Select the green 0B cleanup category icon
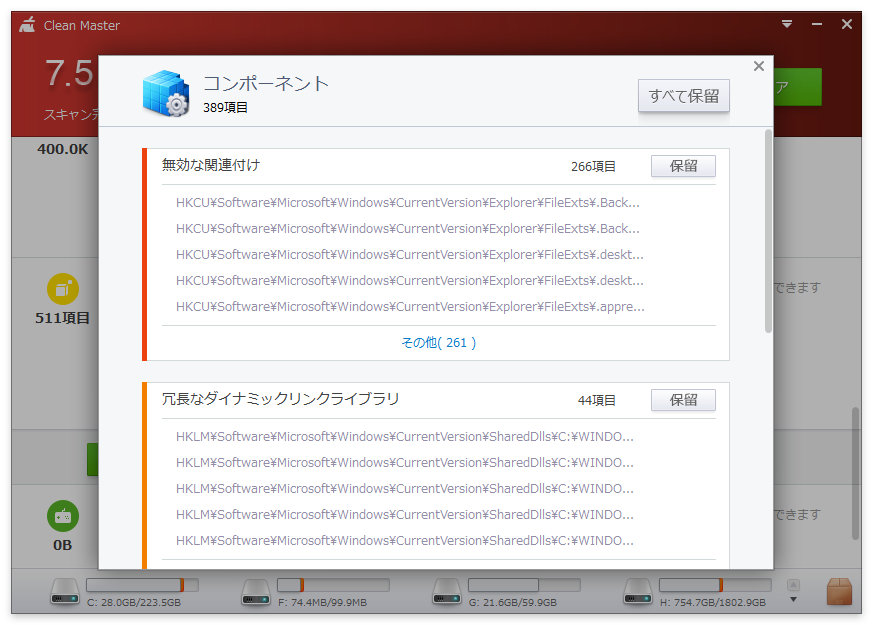The width and height of the screenshot is (873, 625). [x=62, y=516]
